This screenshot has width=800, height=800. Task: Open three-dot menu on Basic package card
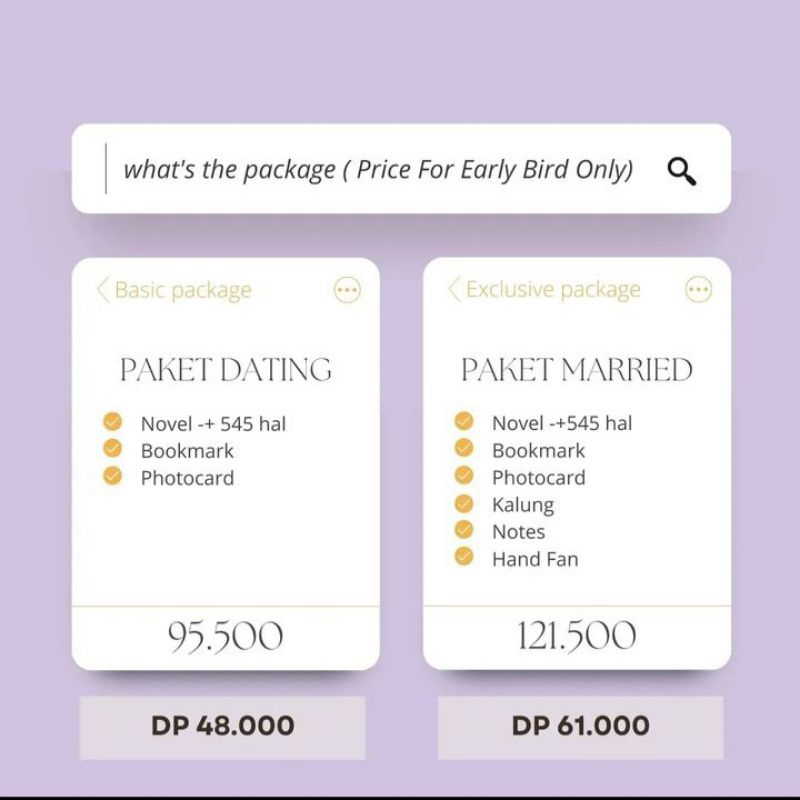(347, 291)
